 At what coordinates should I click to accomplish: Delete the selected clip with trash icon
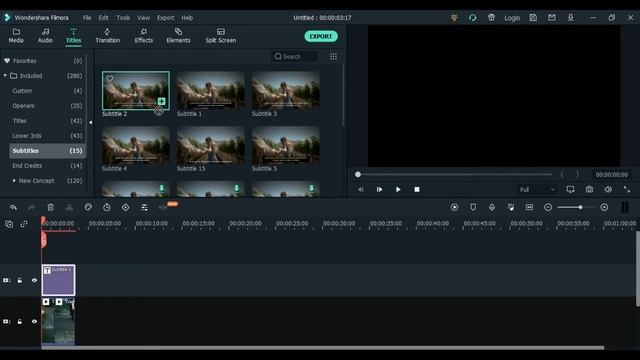click(51, 207)
